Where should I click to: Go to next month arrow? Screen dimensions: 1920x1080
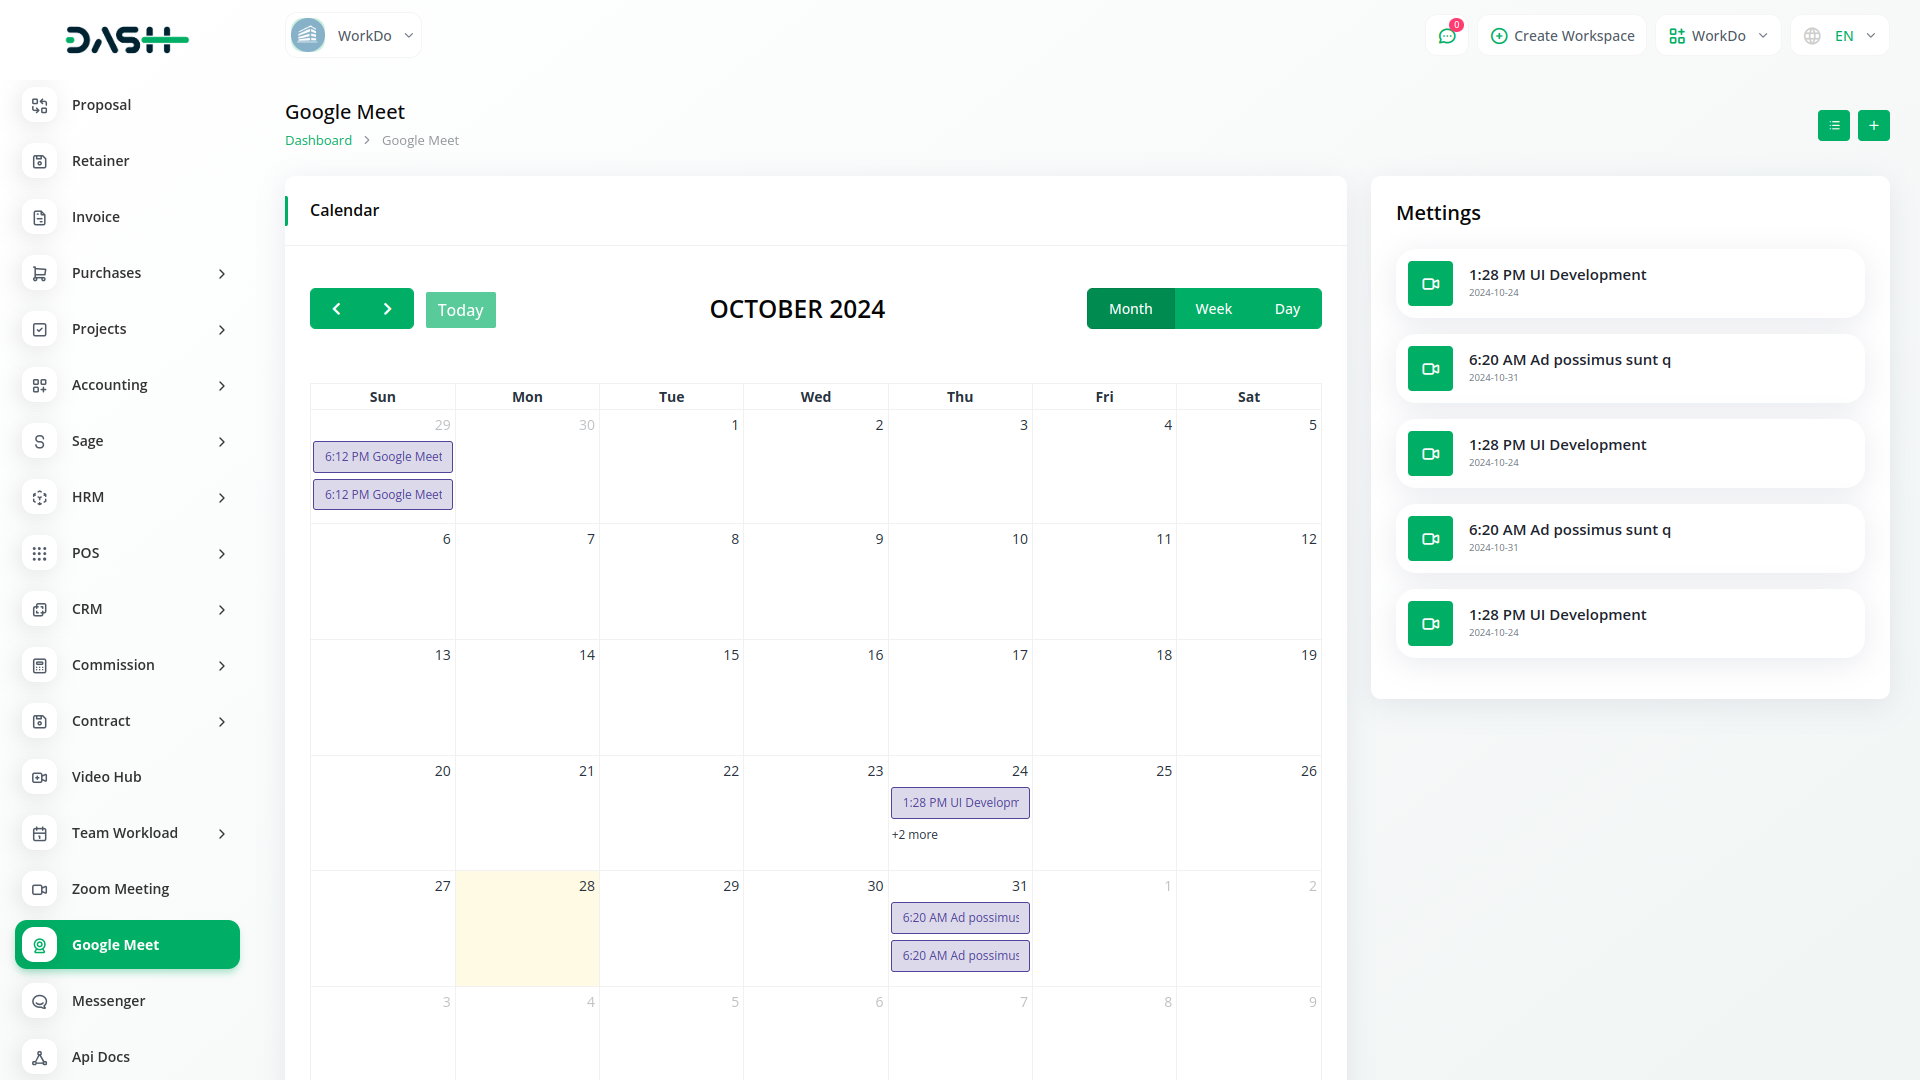tap(388, 309)
